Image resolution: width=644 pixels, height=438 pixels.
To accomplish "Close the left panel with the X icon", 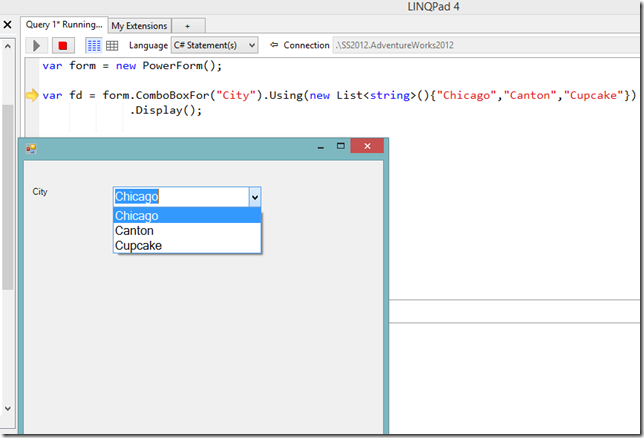I will click(7, 25).
